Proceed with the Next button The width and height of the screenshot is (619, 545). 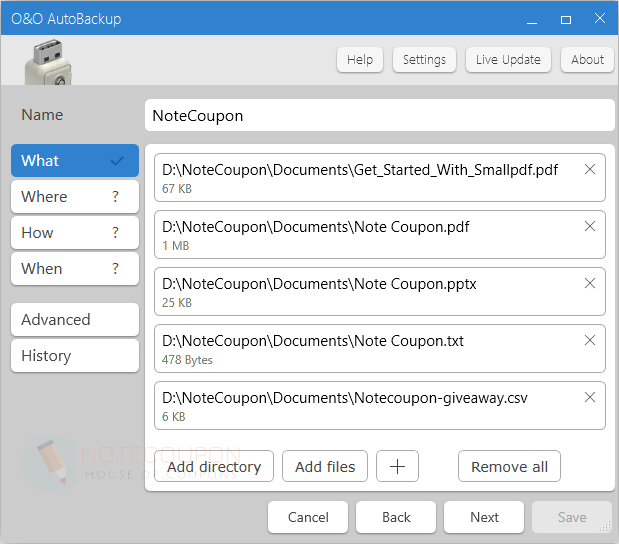484,517
